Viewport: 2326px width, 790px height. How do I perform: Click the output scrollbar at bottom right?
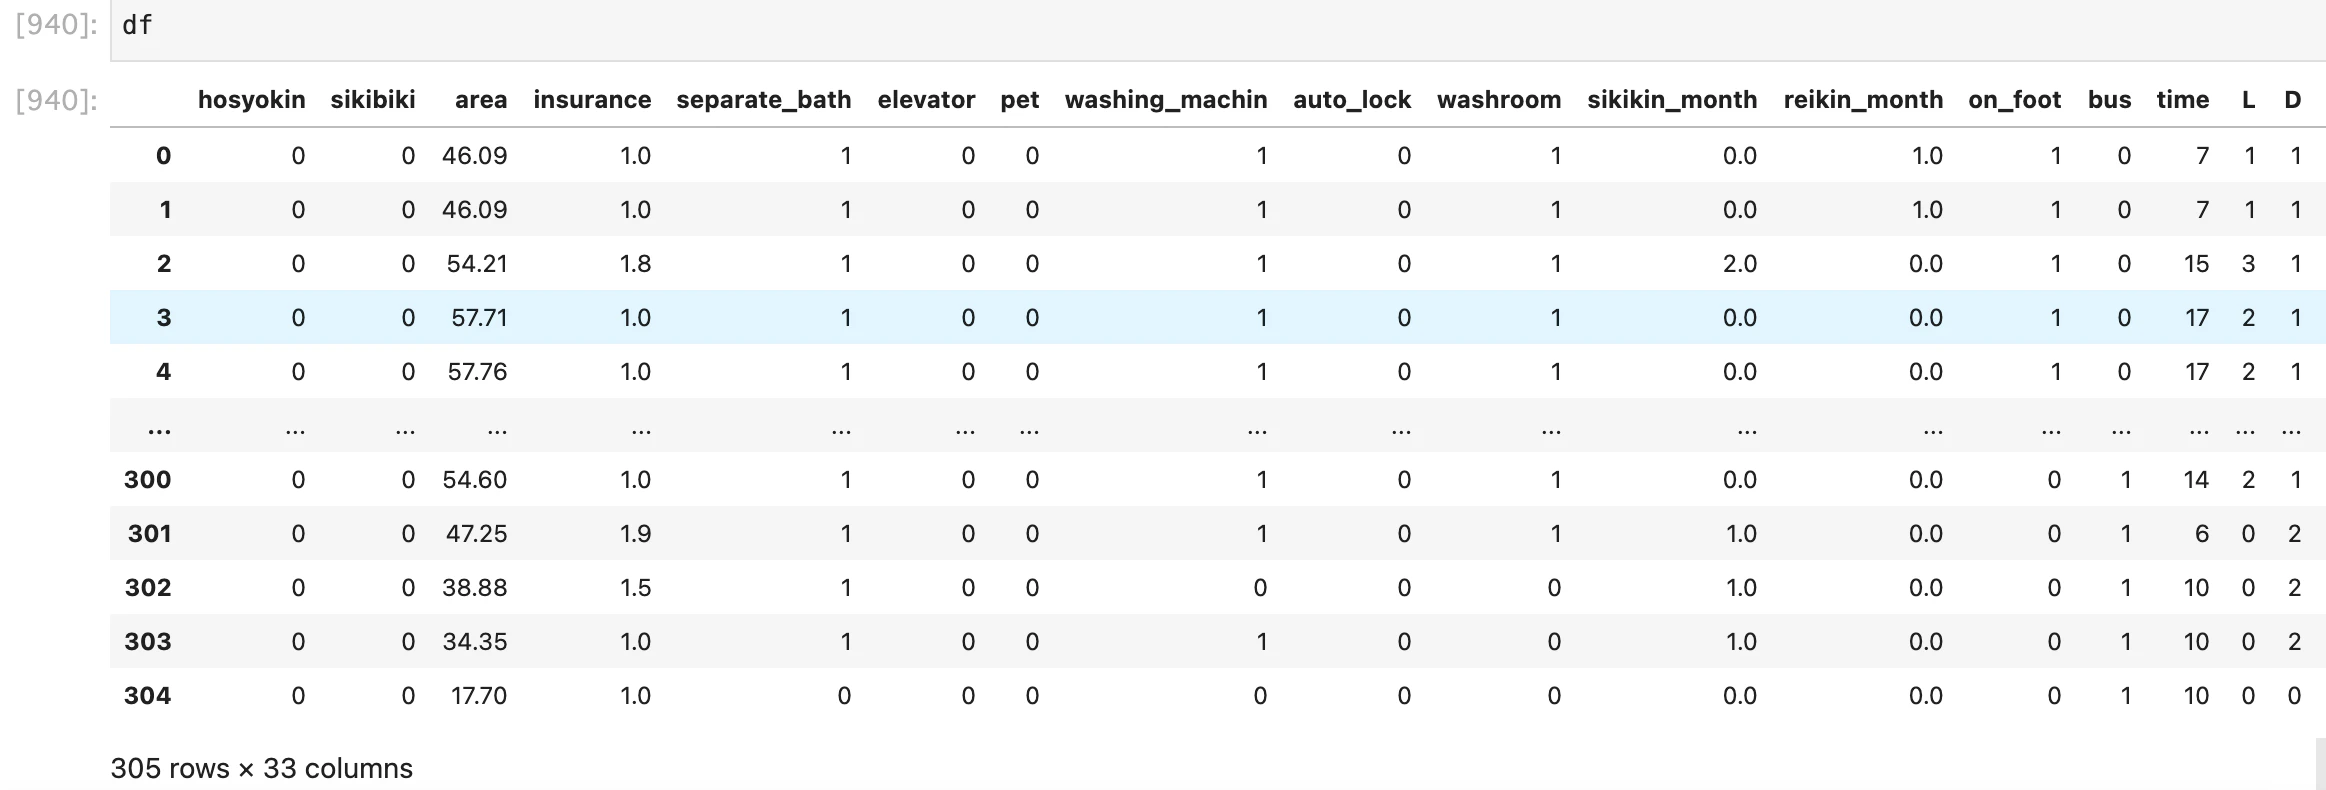point(2319,764)
